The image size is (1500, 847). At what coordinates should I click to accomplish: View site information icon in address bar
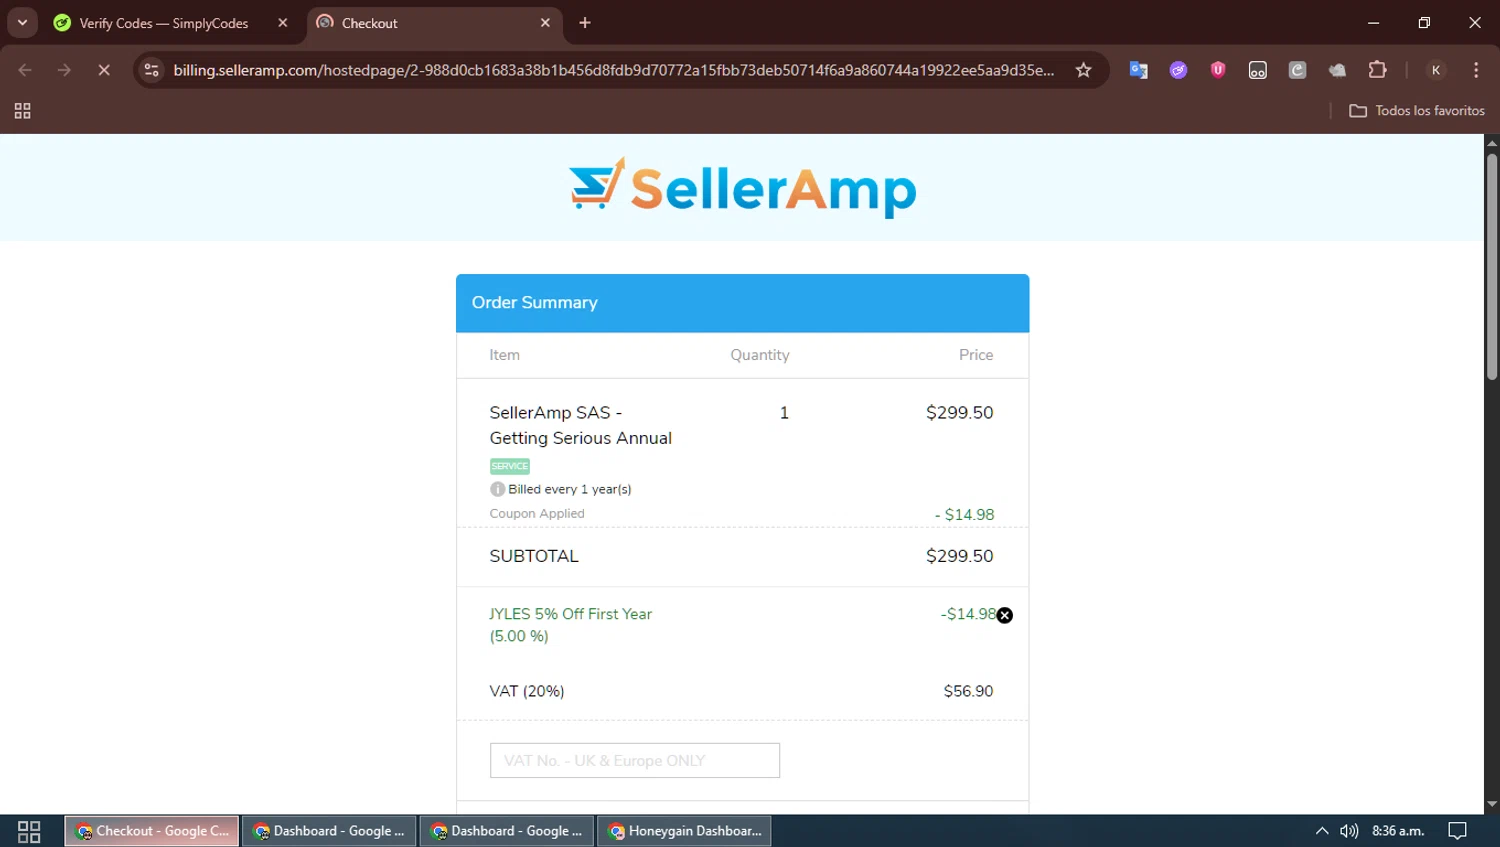[x=151, y=70]
